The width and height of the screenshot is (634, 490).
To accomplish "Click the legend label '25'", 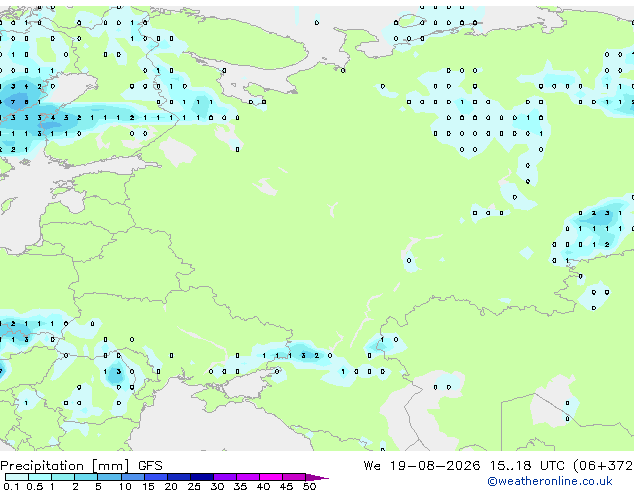I will [194, 486].
